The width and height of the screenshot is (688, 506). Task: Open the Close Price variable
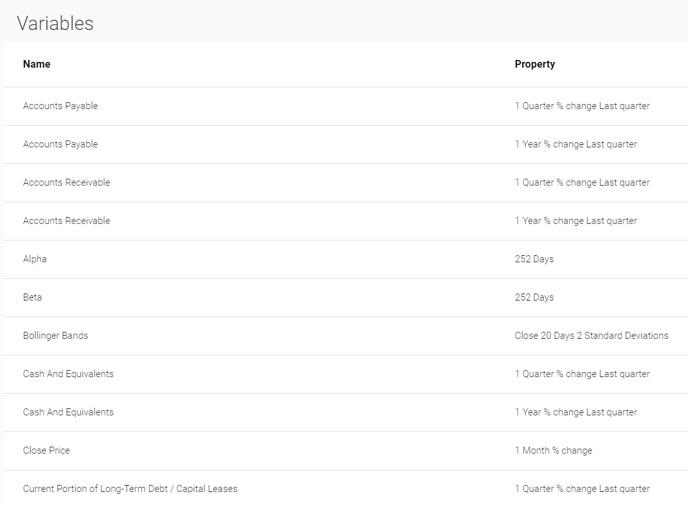click(346, 450)
